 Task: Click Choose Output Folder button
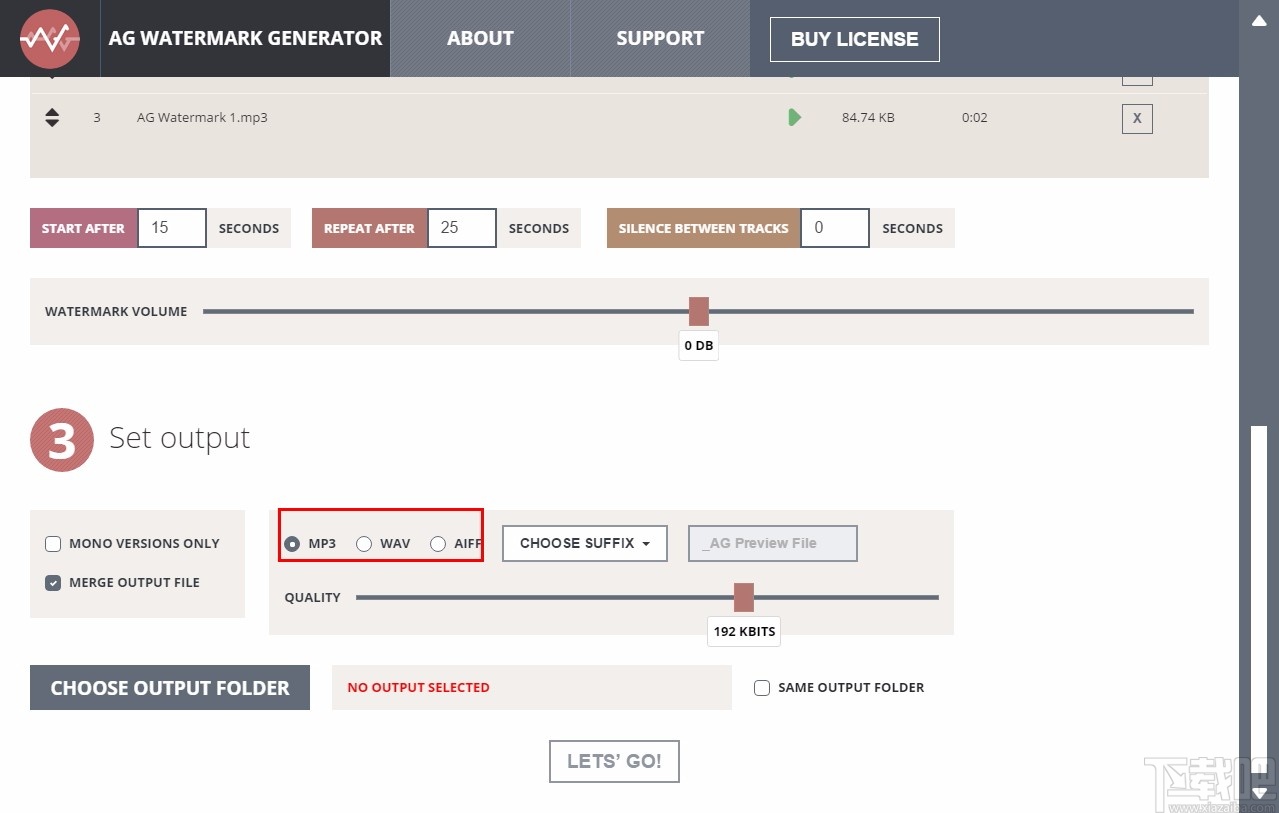click(170, 688)
